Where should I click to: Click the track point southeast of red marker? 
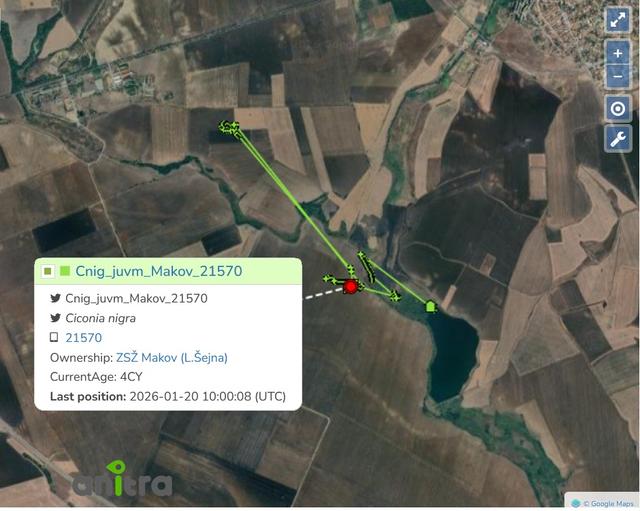point(394,295)
